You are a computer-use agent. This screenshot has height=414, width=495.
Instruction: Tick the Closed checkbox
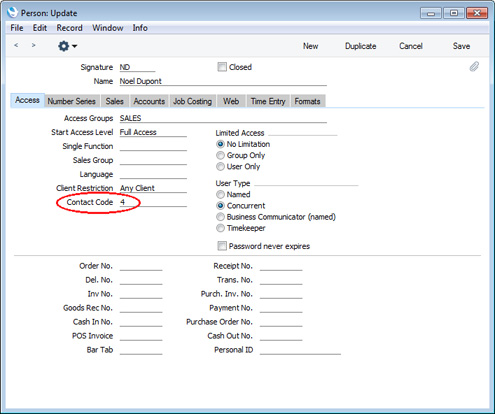(222, 67)
